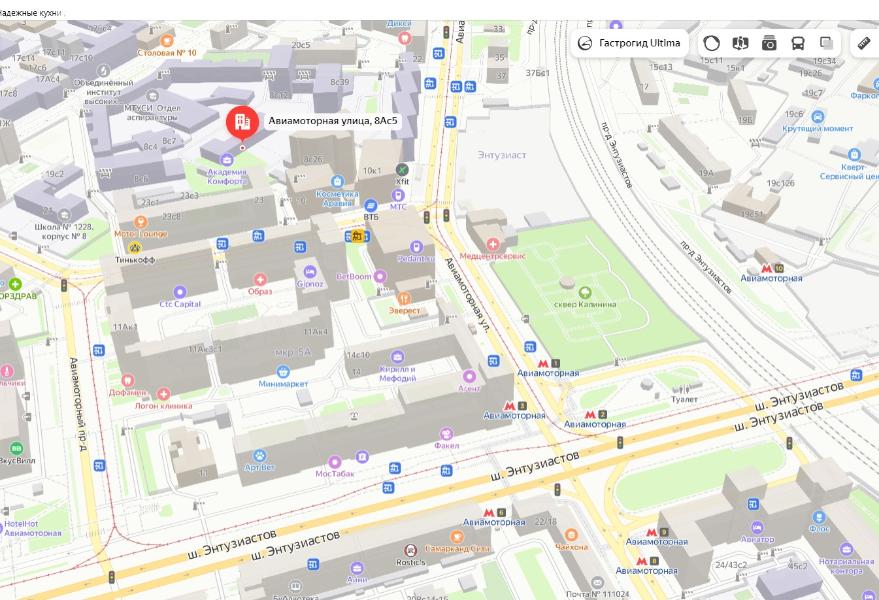The image size is (879, 600).
Task: Select BetBoom marker
Action: click(x=380, y=276)
